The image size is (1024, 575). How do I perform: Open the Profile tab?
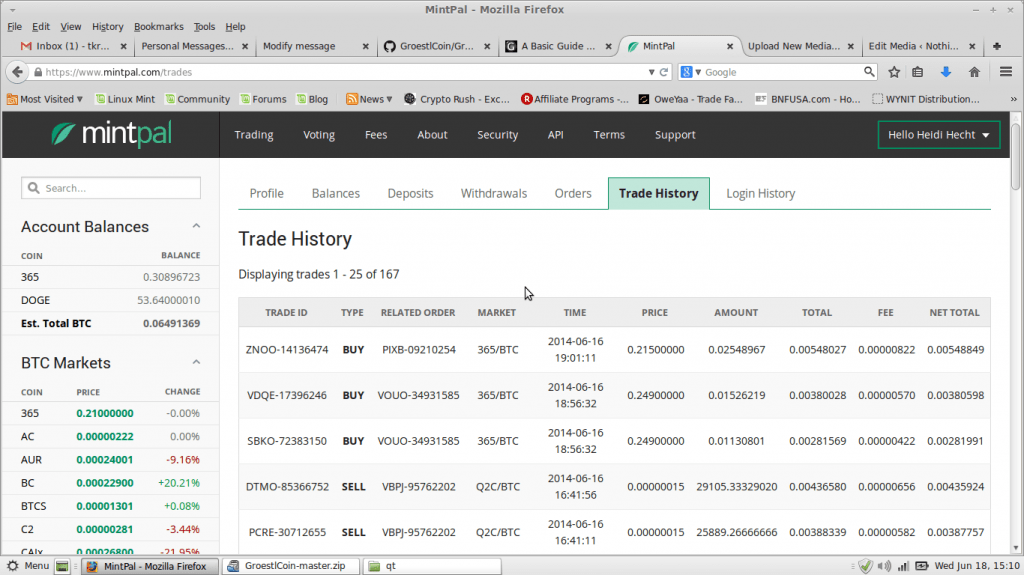[266, 193]
